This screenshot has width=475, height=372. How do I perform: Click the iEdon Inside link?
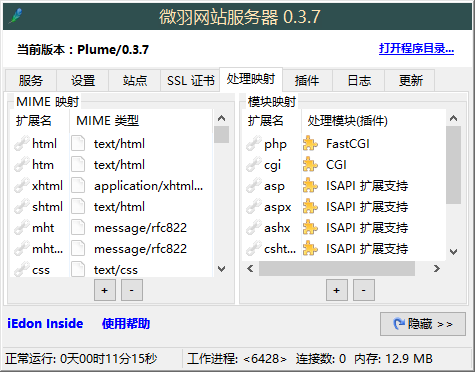(45, 323)
